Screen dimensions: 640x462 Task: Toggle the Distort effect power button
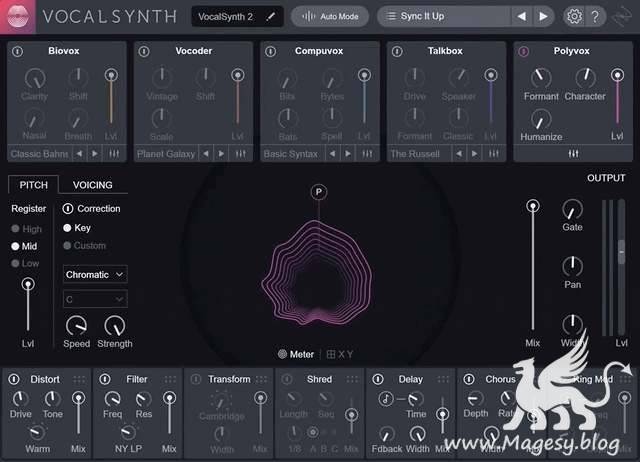[14, 379]
